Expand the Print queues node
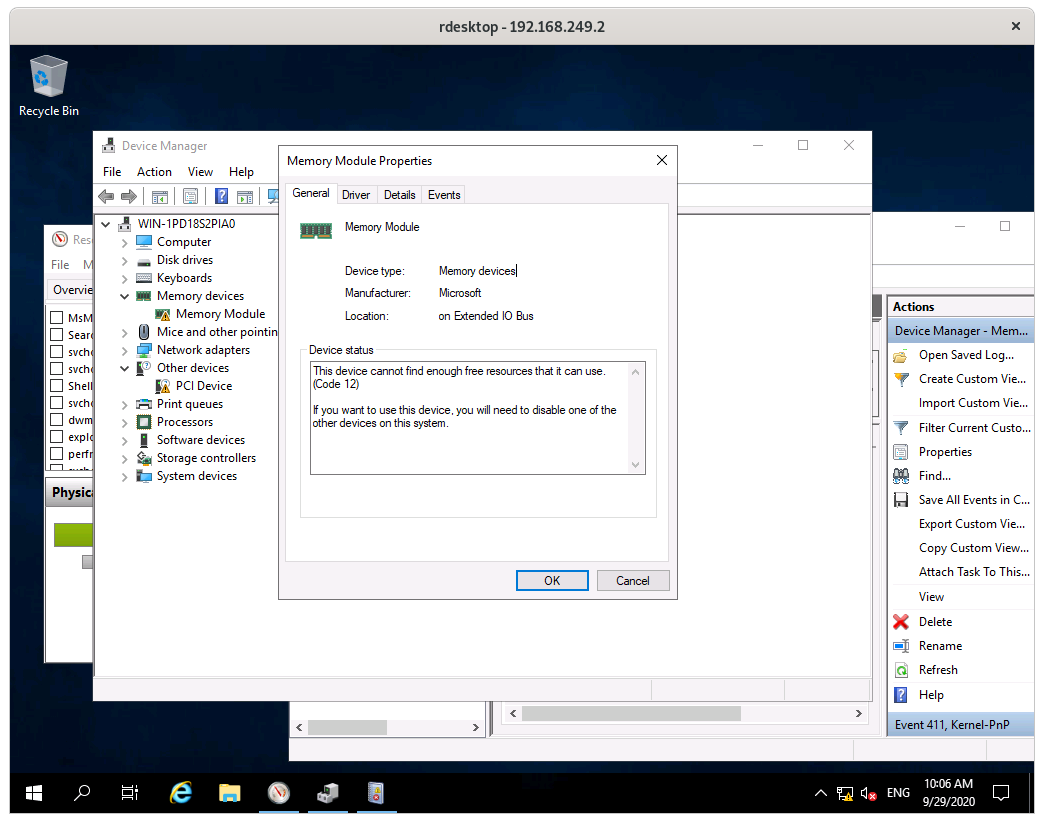This screenshot has height=823, width=1044. [125, 403]
